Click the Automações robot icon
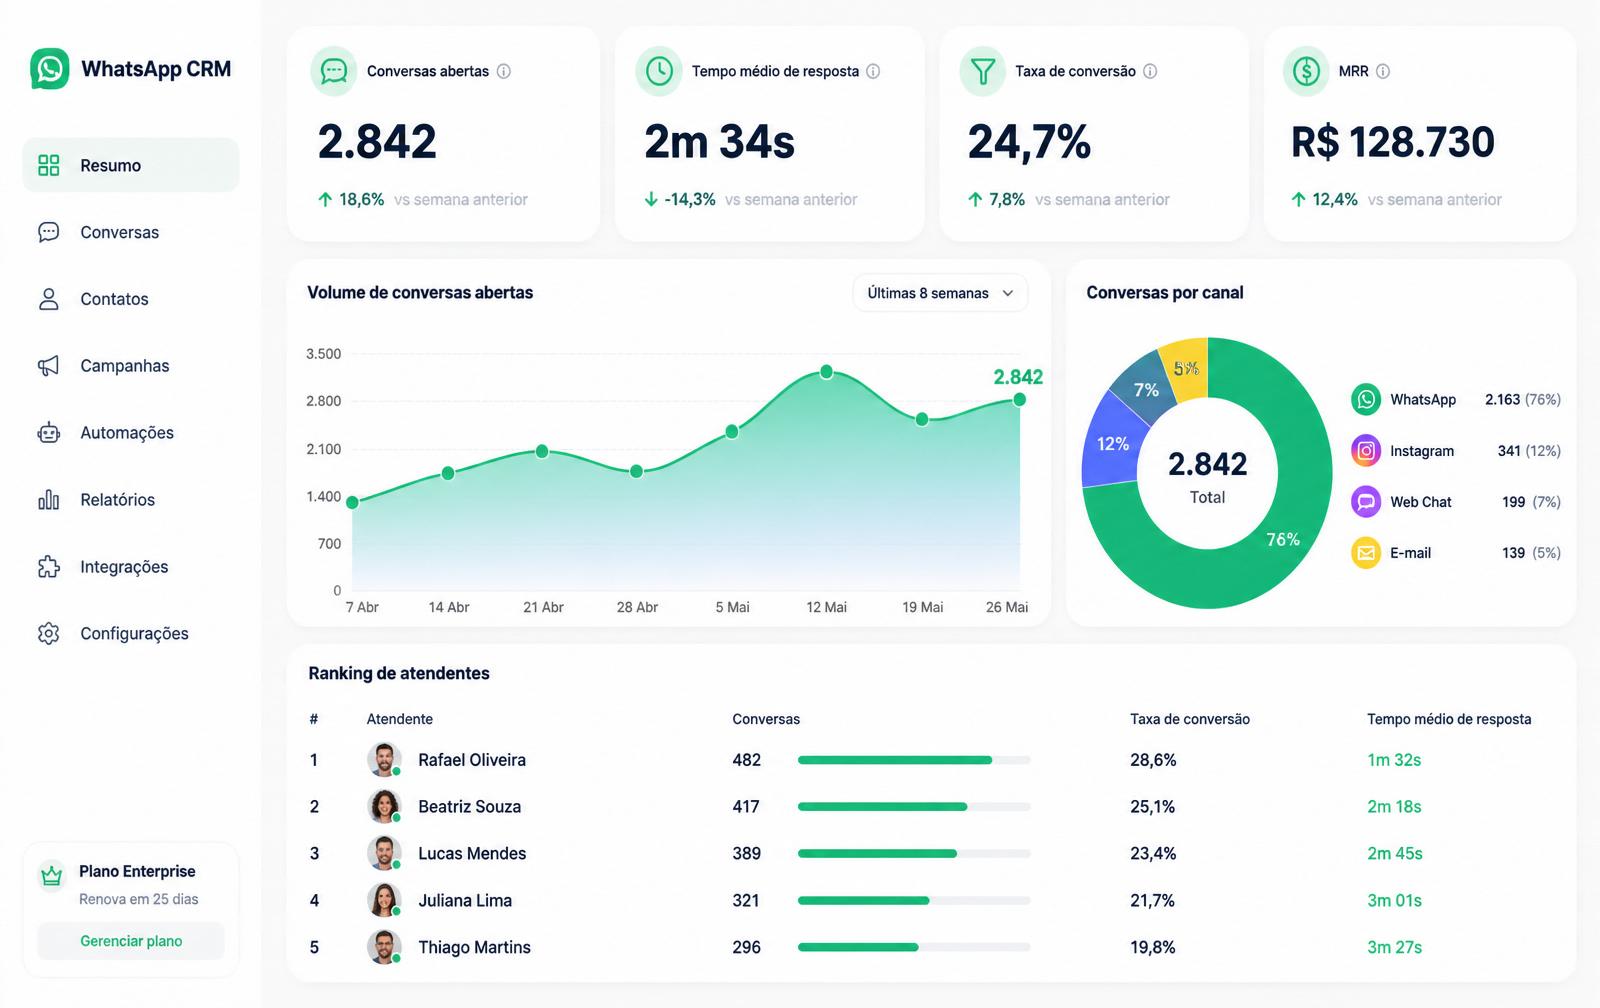 pyautogui.click(x=48, y=433)
